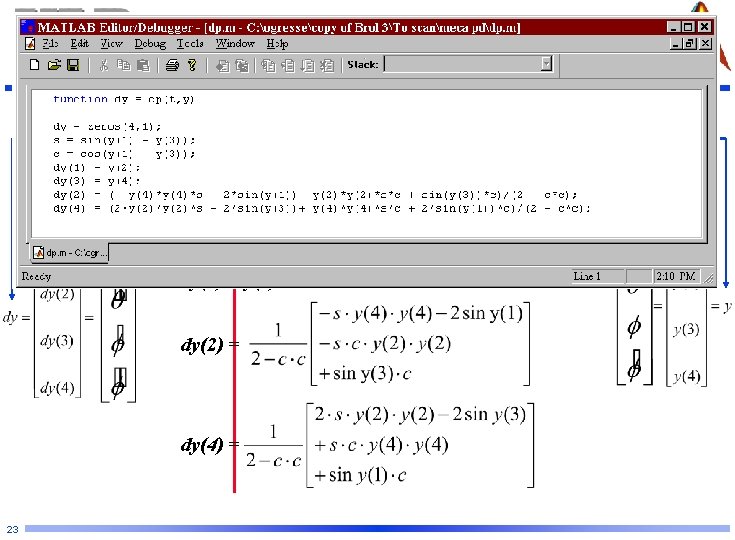The width and height of the screenshot is (735, 540).
Task: Click the 'Ready' status bar text
Action: click(x=36, y=276)
